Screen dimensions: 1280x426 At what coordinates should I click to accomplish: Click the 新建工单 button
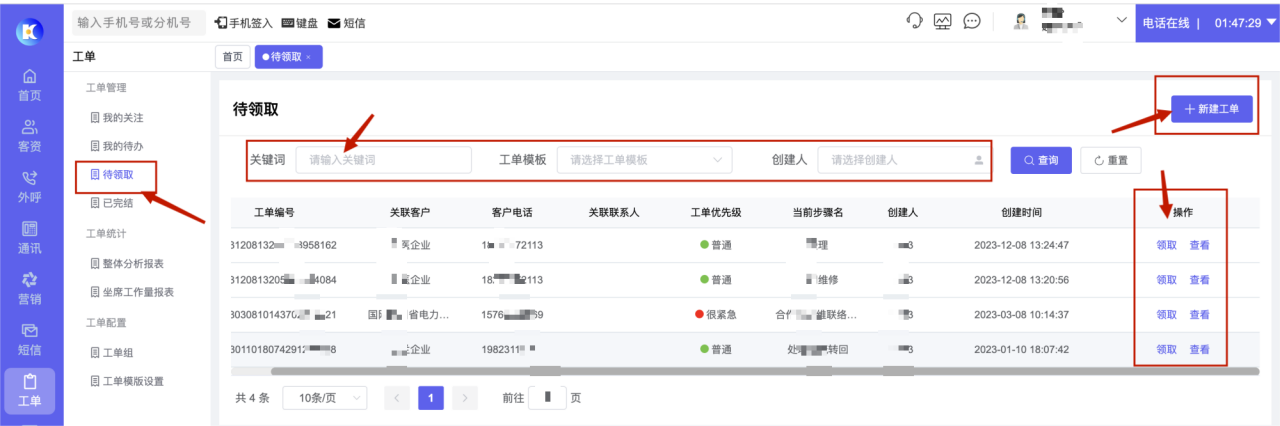pos(1211,109)
